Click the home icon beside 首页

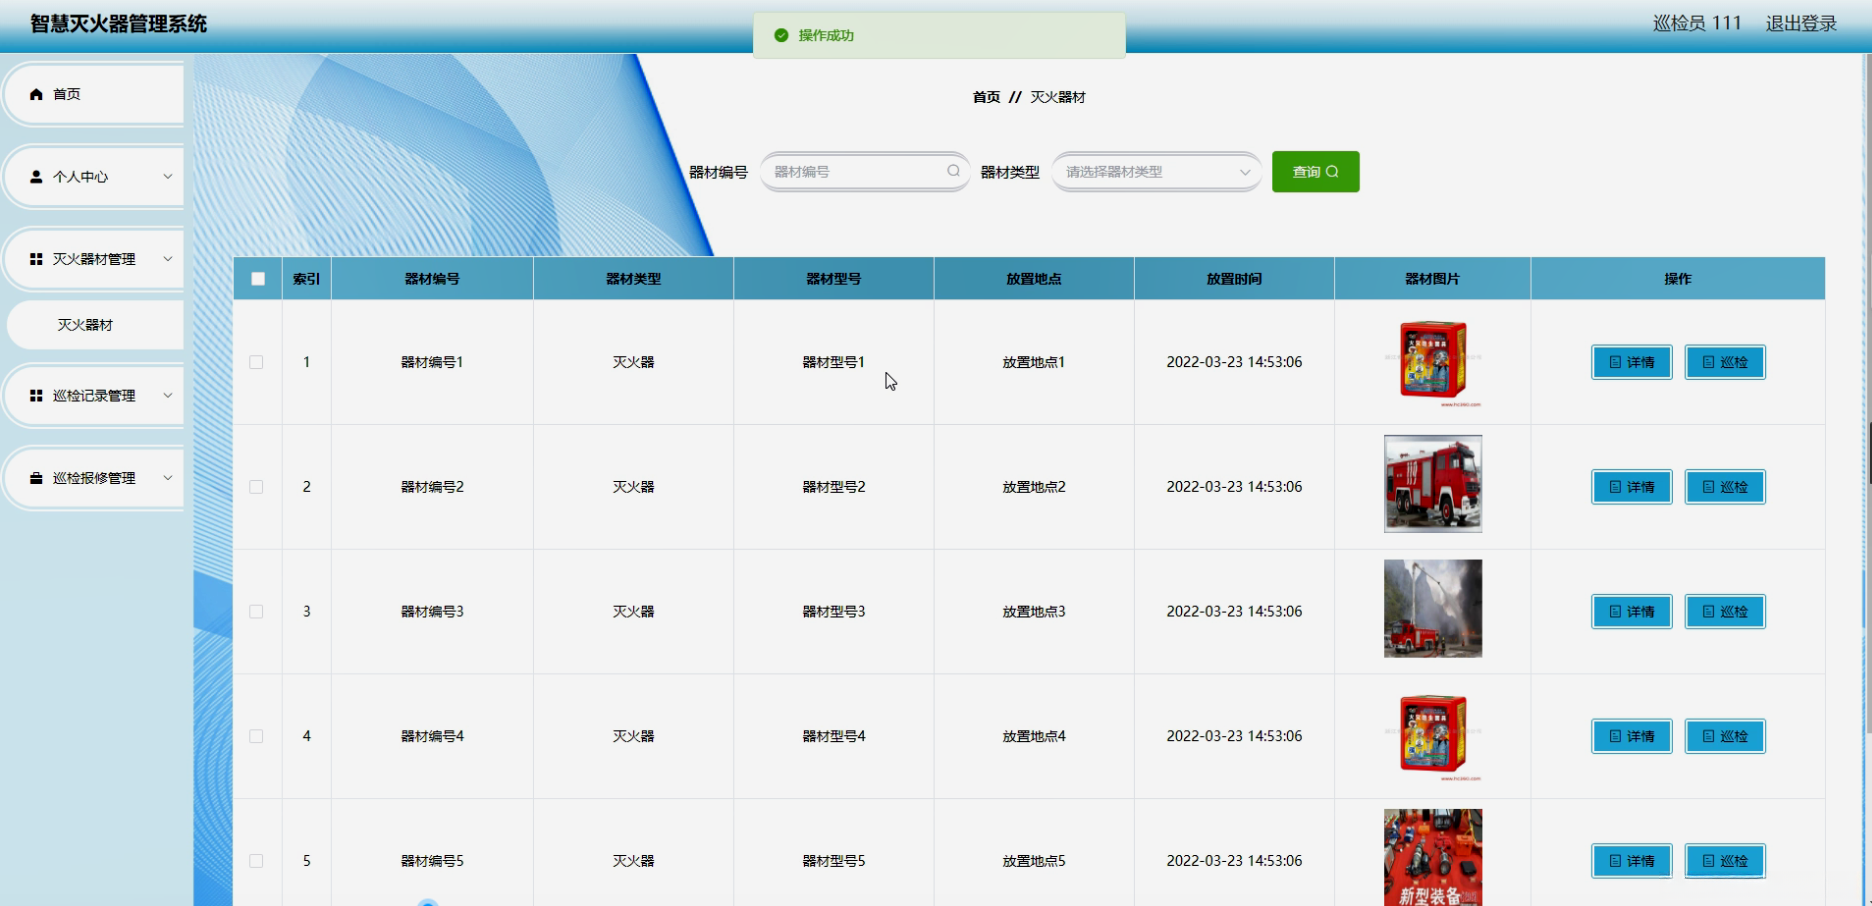tap(36, 94)
